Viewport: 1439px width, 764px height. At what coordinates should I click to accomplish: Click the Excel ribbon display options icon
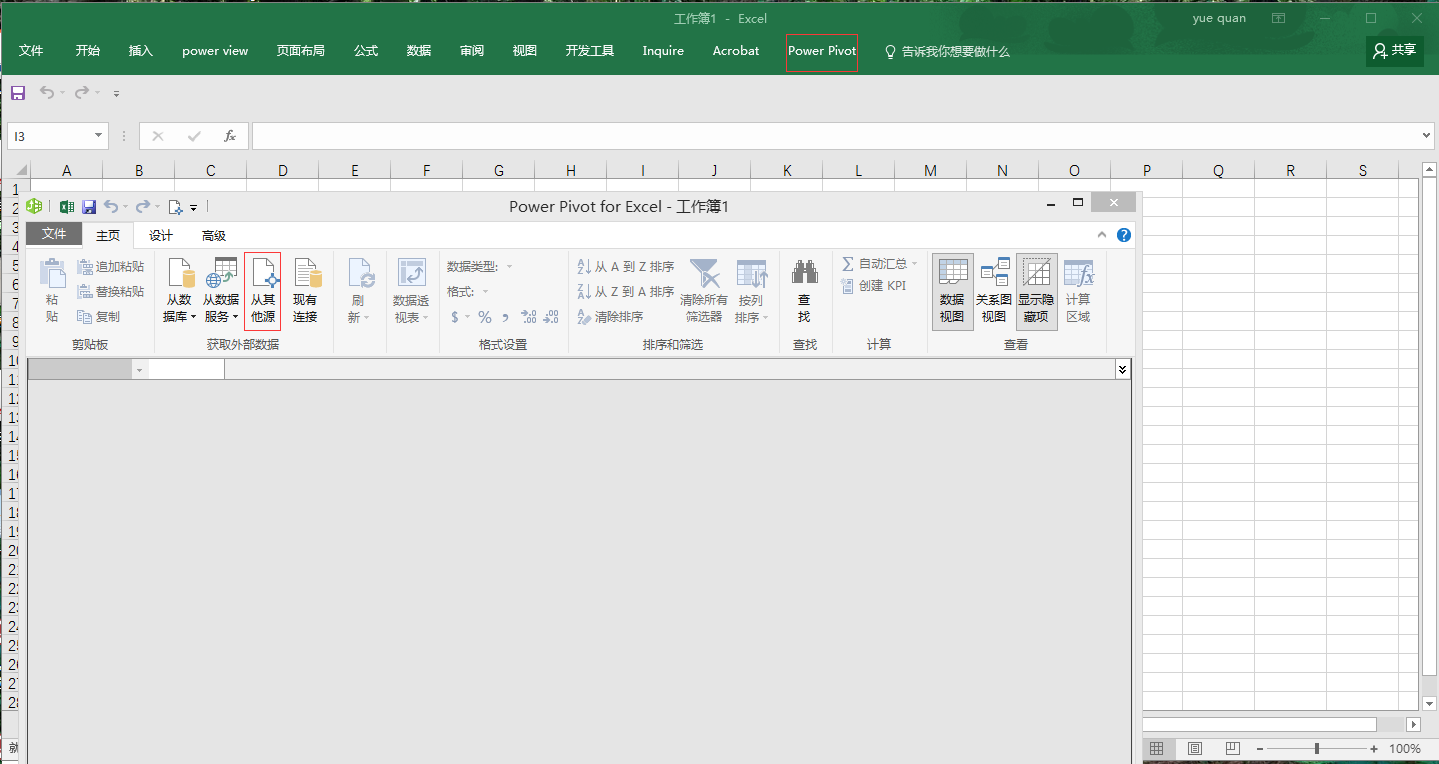click(x=1278, y=18)
